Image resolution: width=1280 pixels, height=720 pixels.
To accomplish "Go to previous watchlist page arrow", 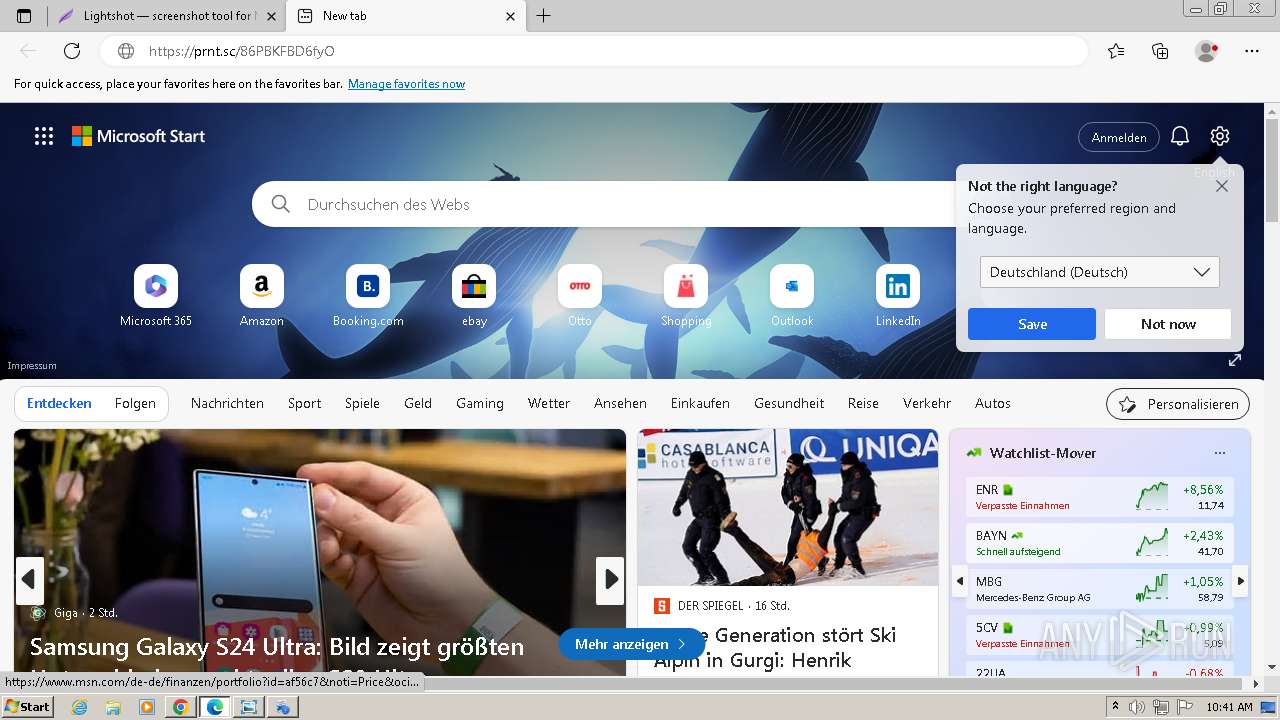I will pos(960,581).
